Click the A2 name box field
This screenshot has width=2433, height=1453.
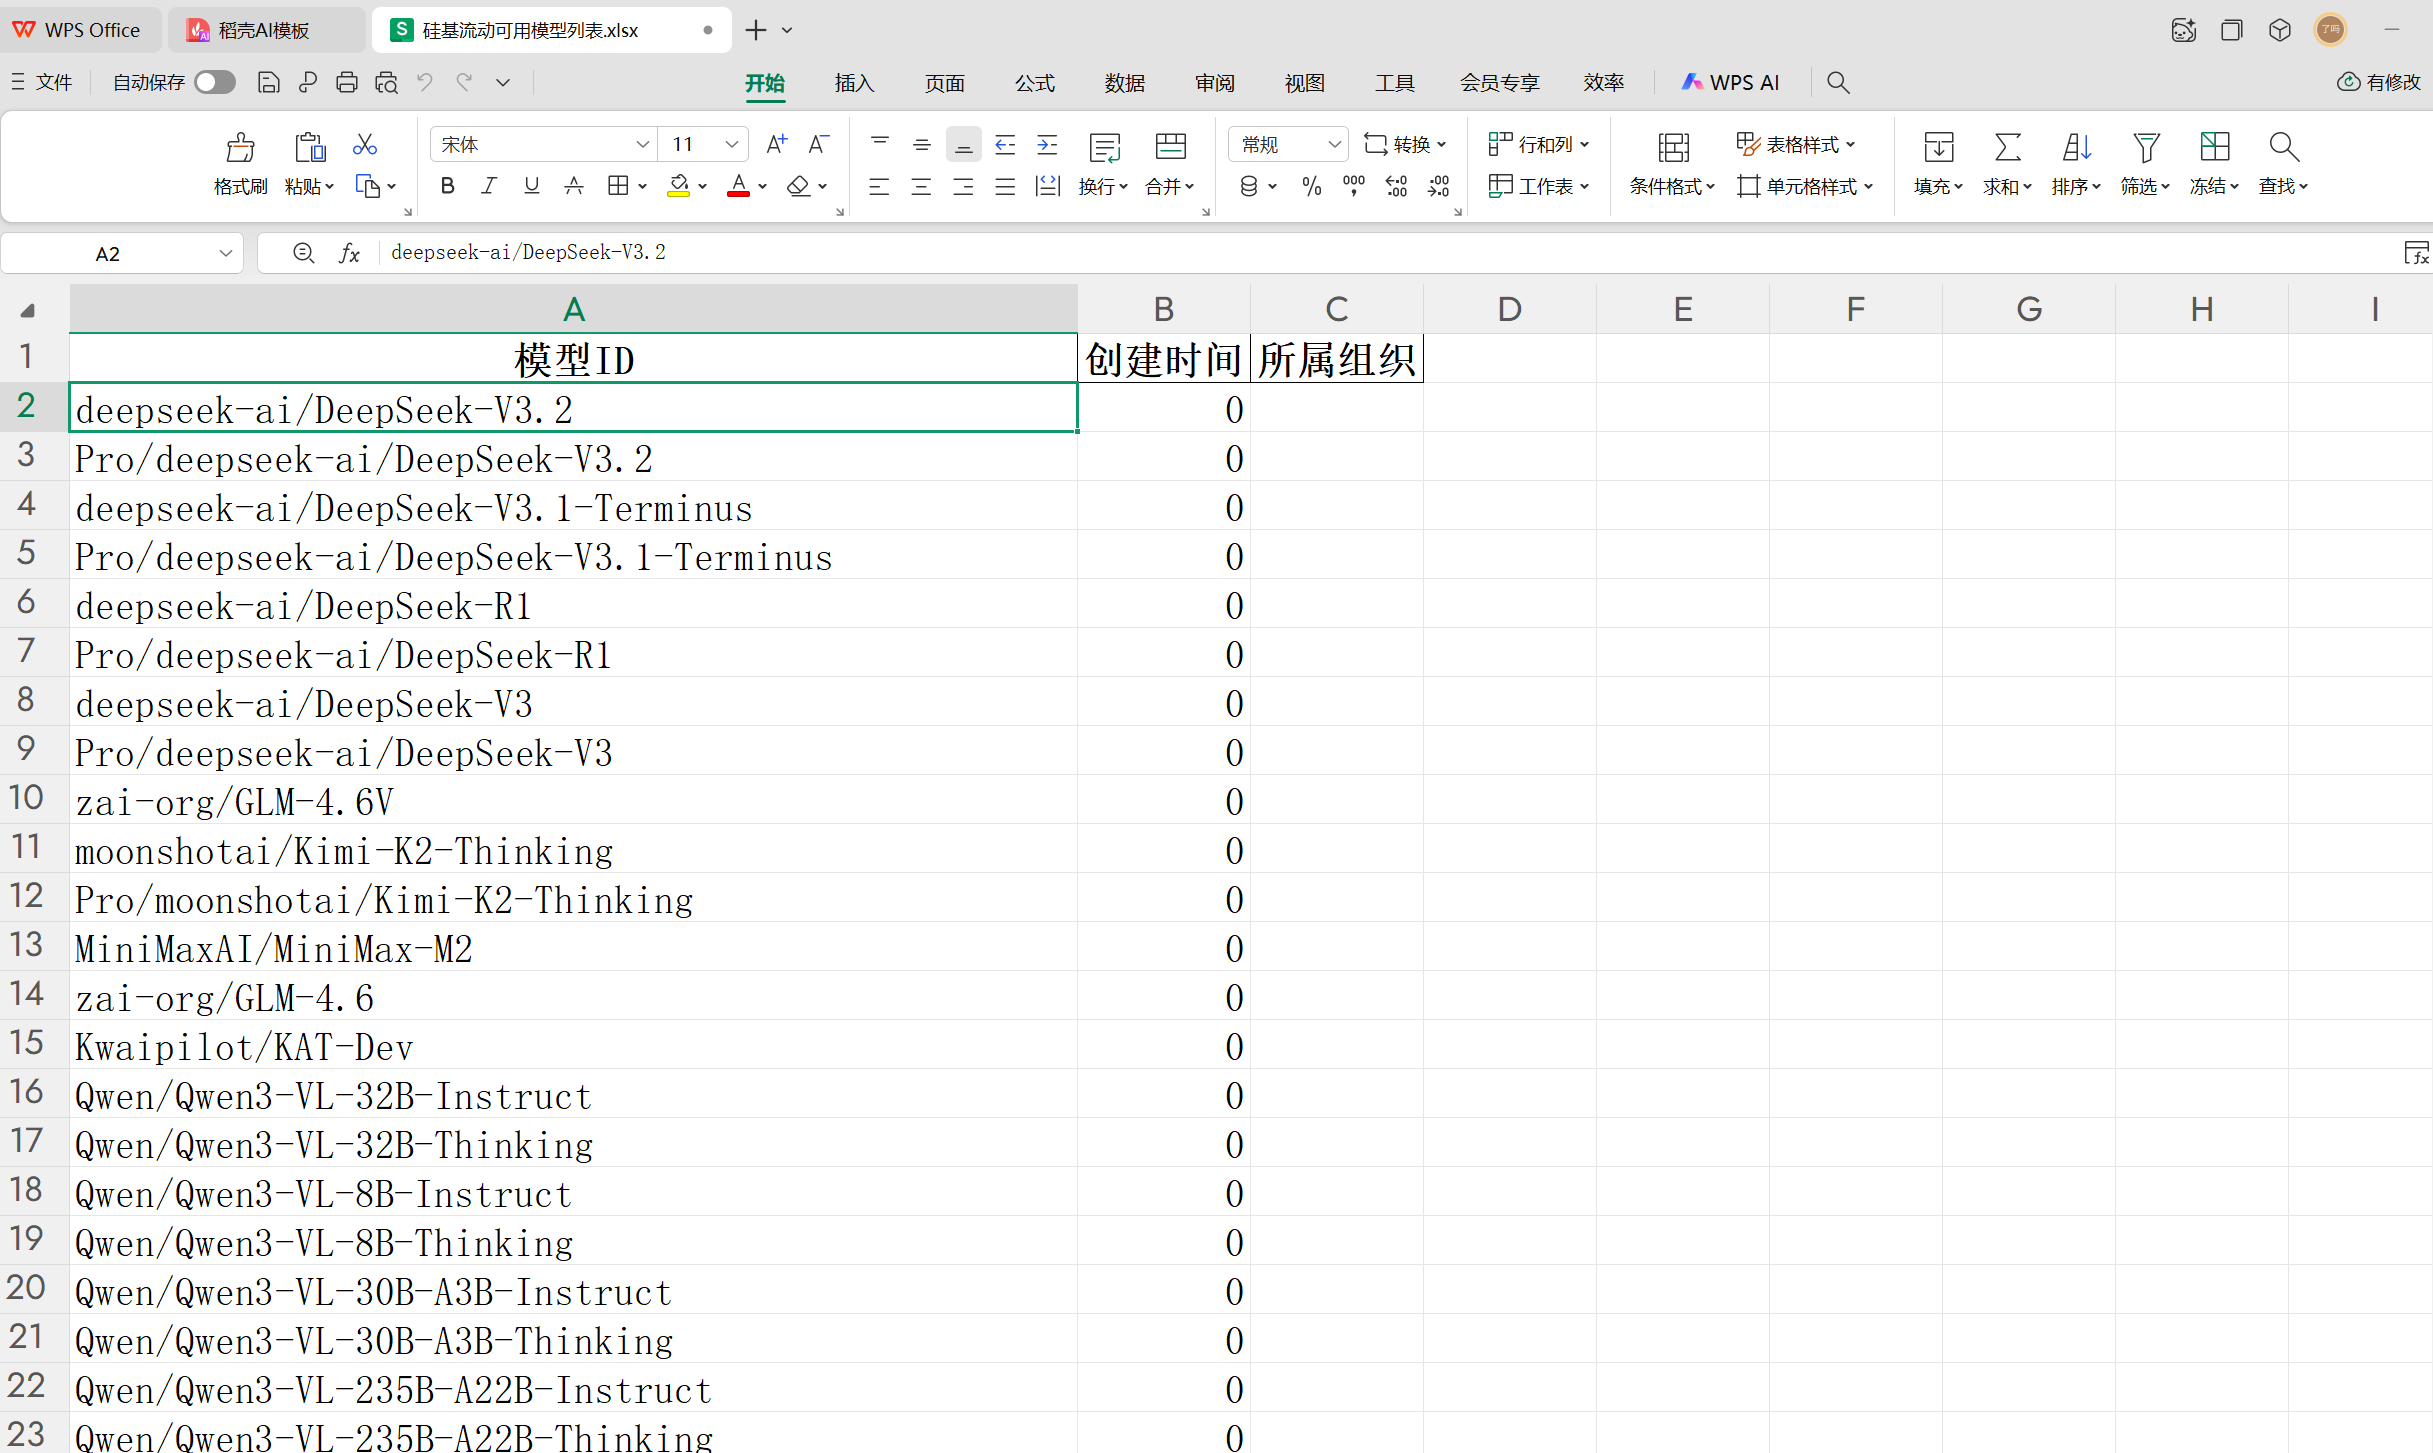tap(108, 254)
